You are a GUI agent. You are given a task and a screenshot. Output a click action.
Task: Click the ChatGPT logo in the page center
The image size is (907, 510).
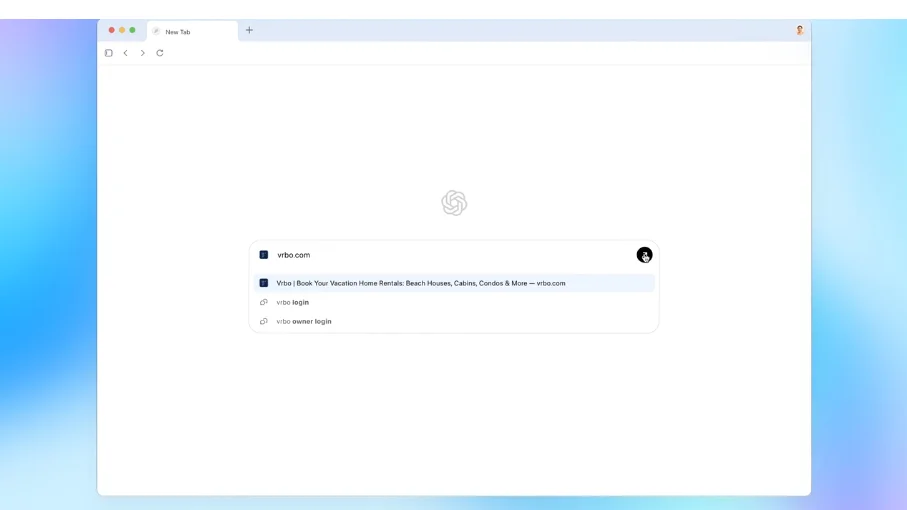pos(454,203)
